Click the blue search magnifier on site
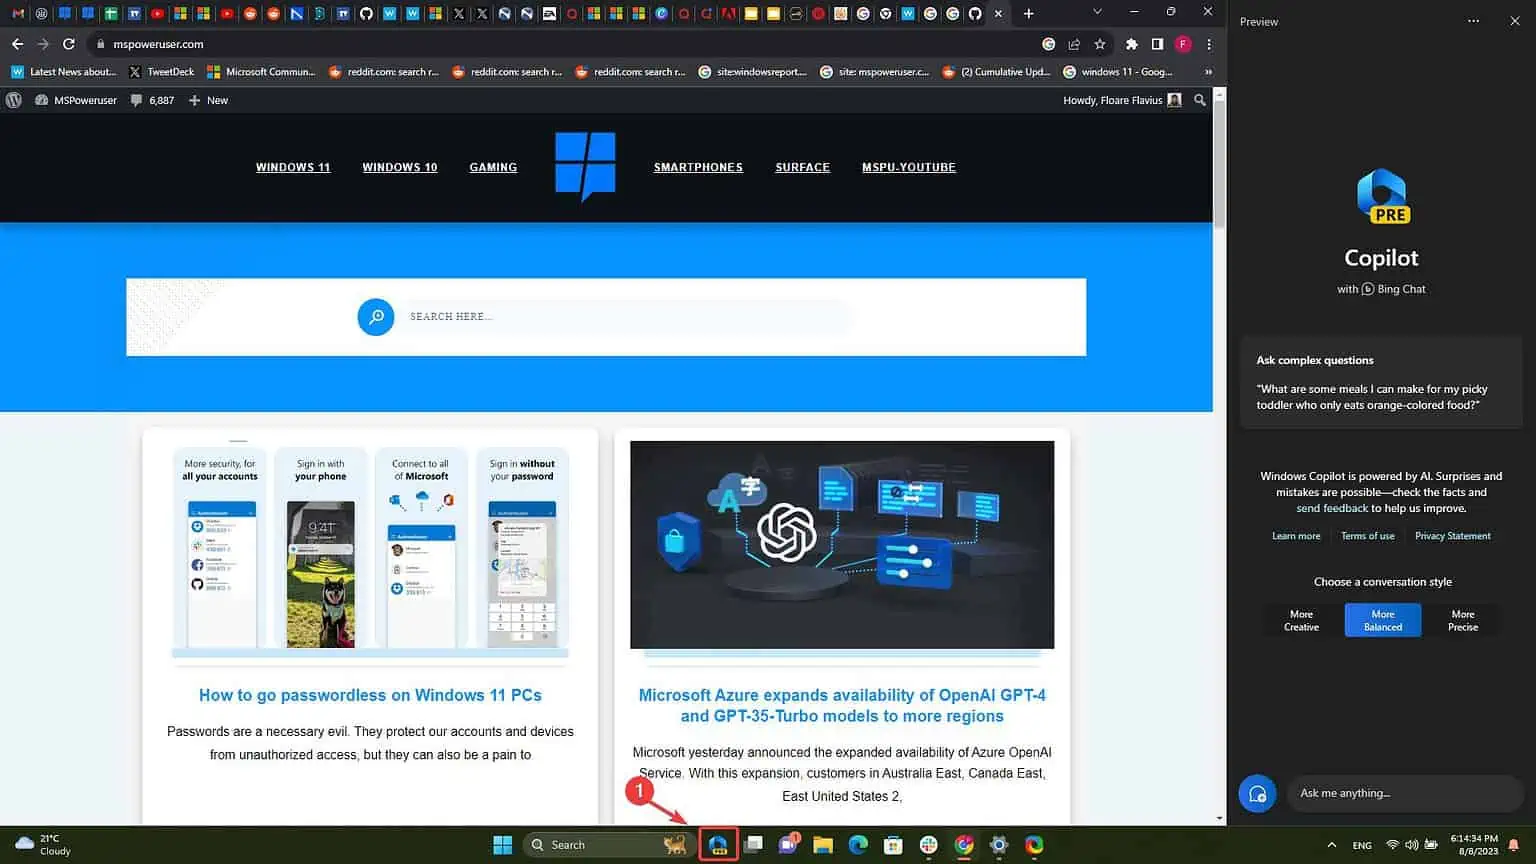 (376, 317)
